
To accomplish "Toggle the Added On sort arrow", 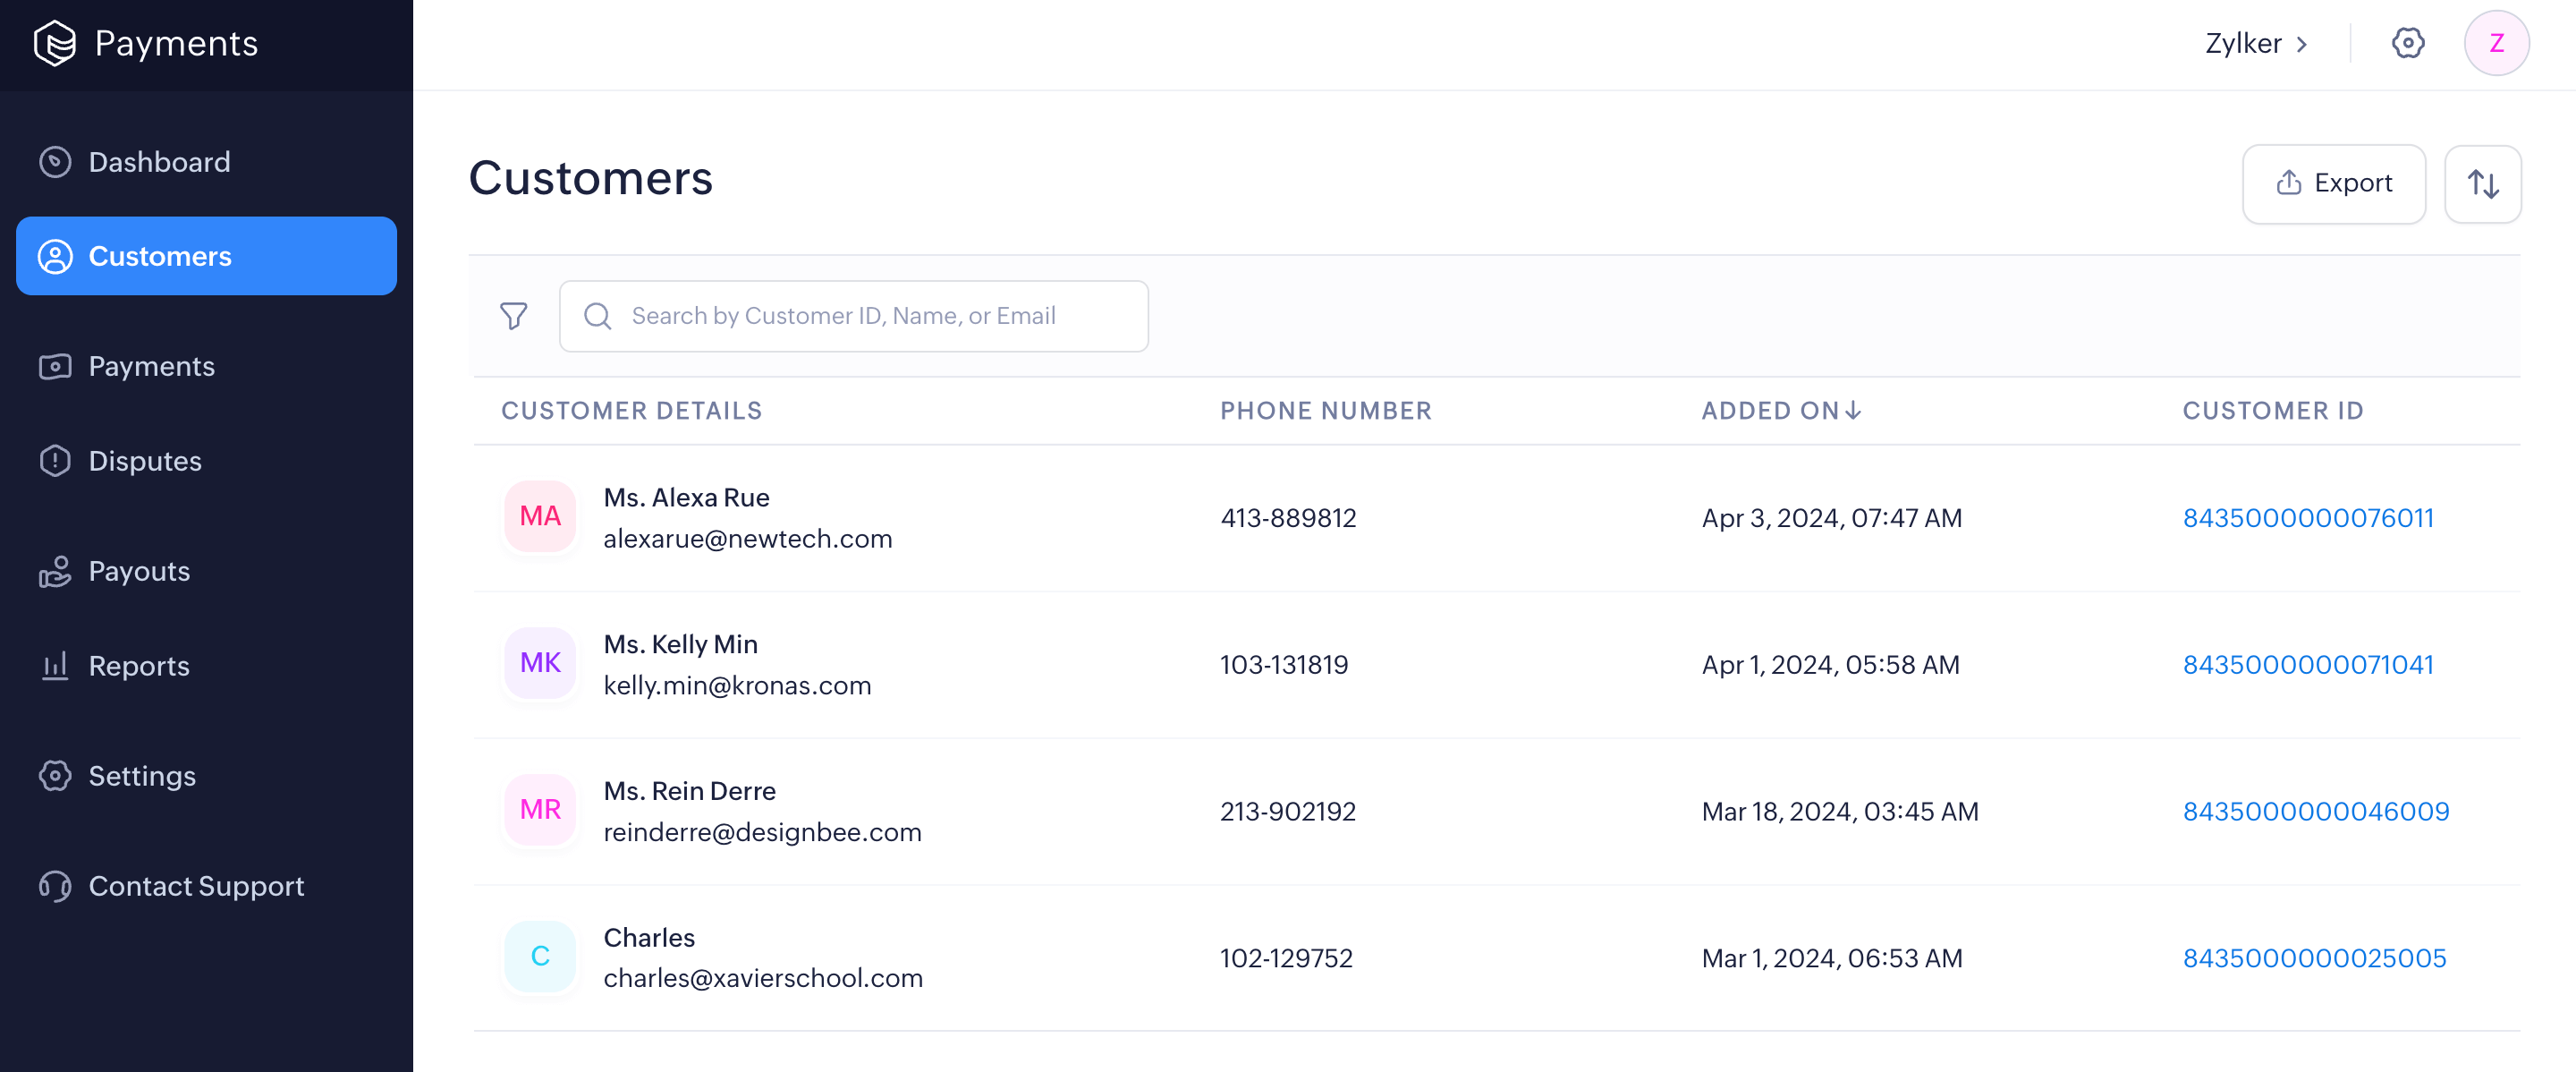I will pos(1853,410).
